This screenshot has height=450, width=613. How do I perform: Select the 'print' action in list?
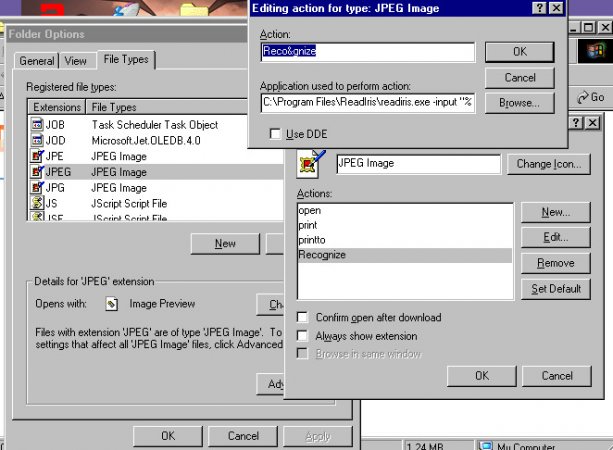(405, 225)
